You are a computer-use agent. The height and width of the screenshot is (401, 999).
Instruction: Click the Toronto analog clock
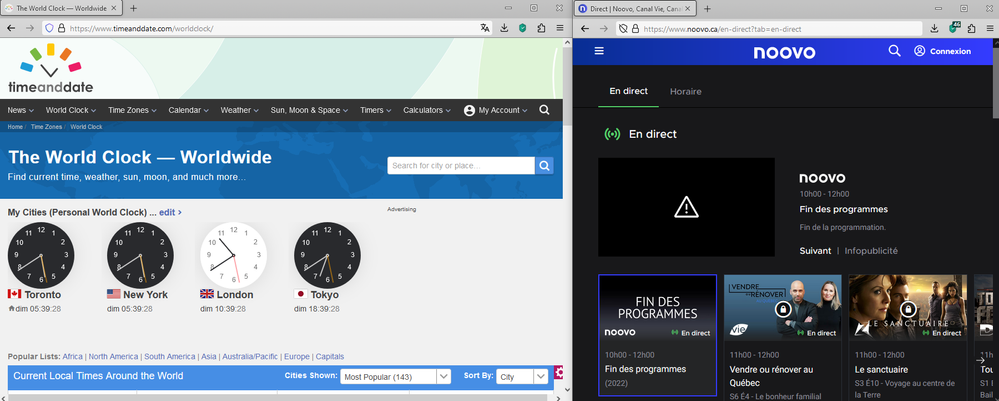41,255
